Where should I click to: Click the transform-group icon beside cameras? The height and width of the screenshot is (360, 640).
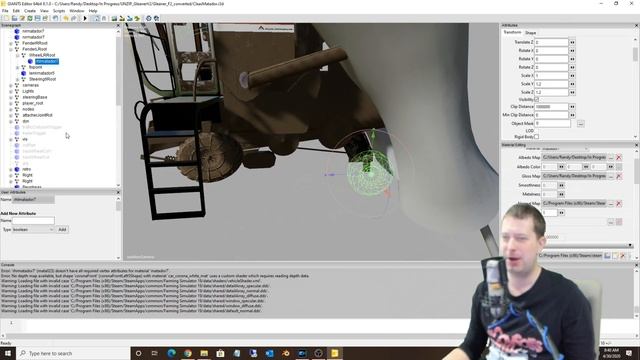[17, 85]
